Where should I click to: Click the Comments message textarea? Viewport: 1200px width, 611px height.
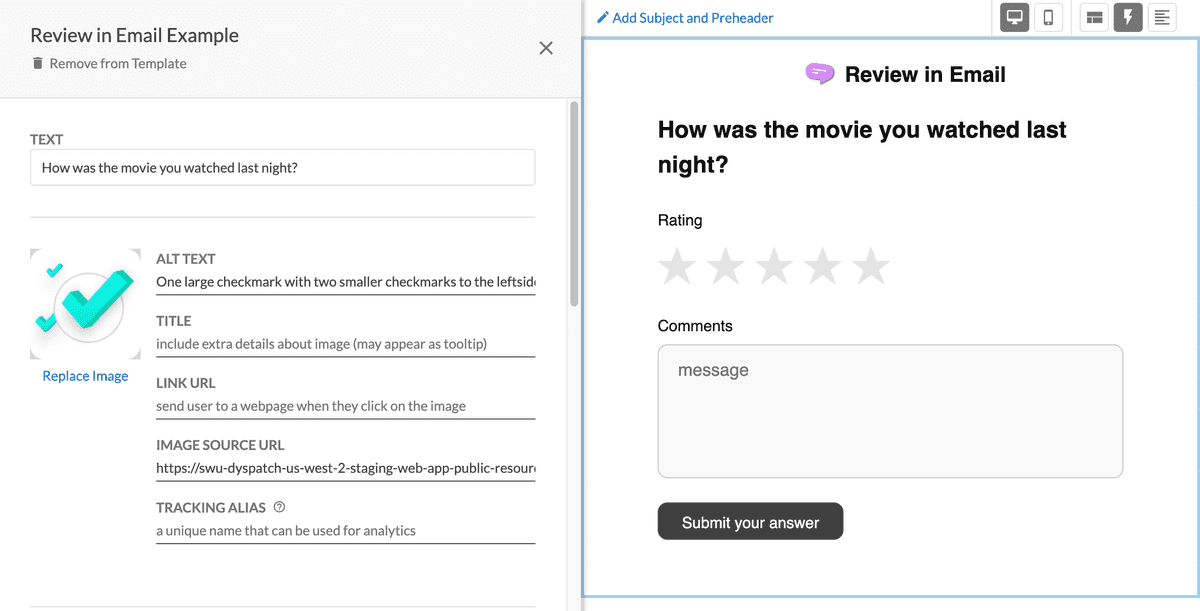pyautogui.click(x=890, y=411)
